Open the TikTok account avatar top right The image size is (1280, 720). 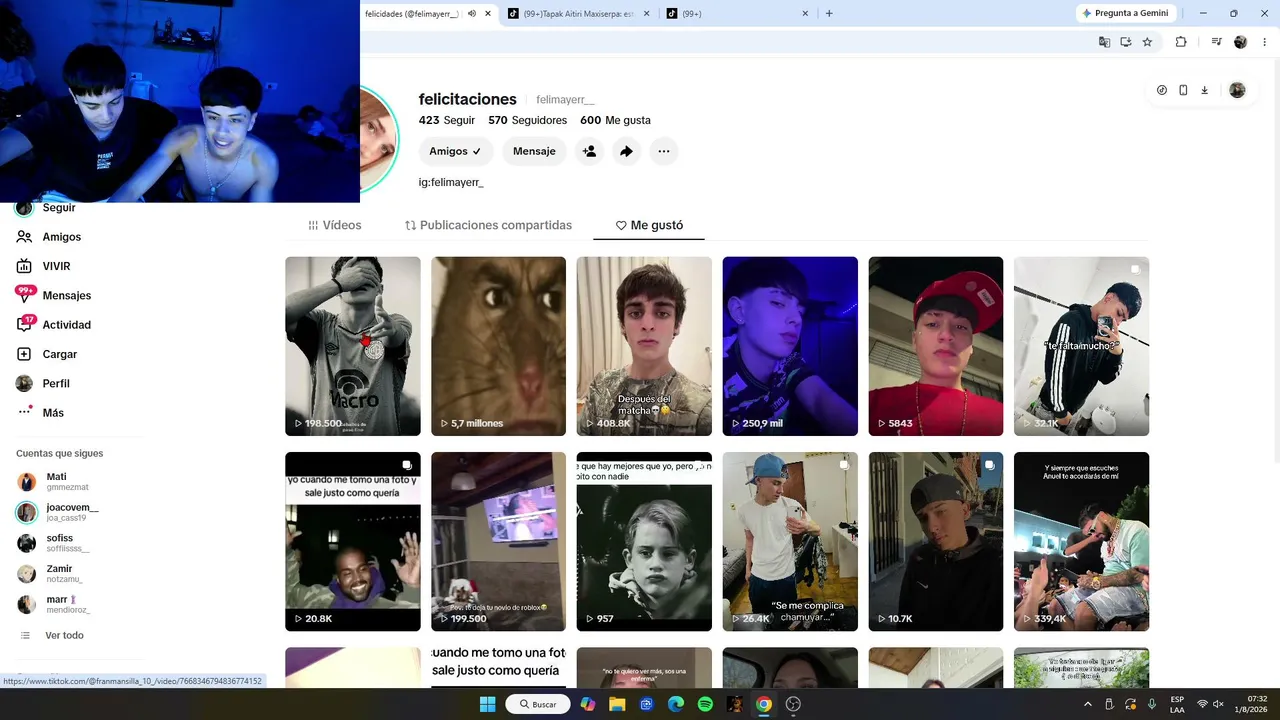pos(1237,90)
